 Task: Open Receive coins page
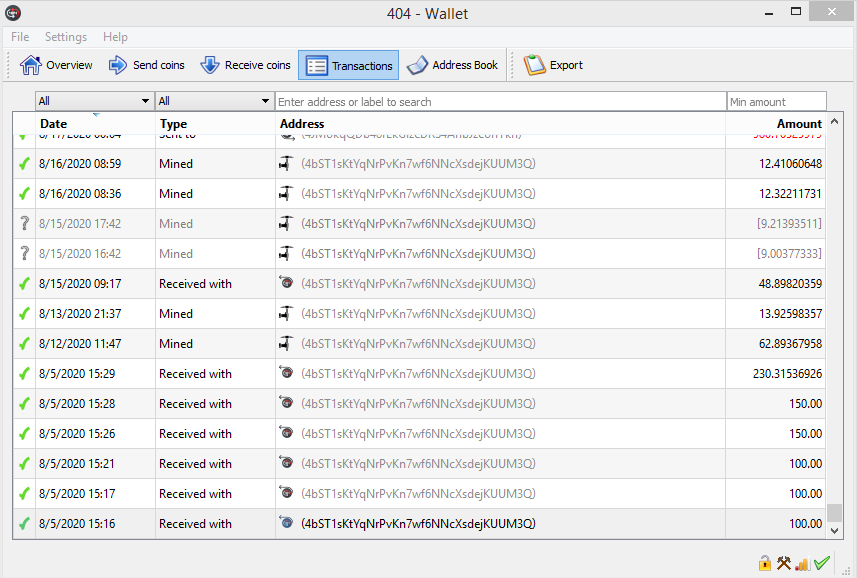tap(245, 65)
